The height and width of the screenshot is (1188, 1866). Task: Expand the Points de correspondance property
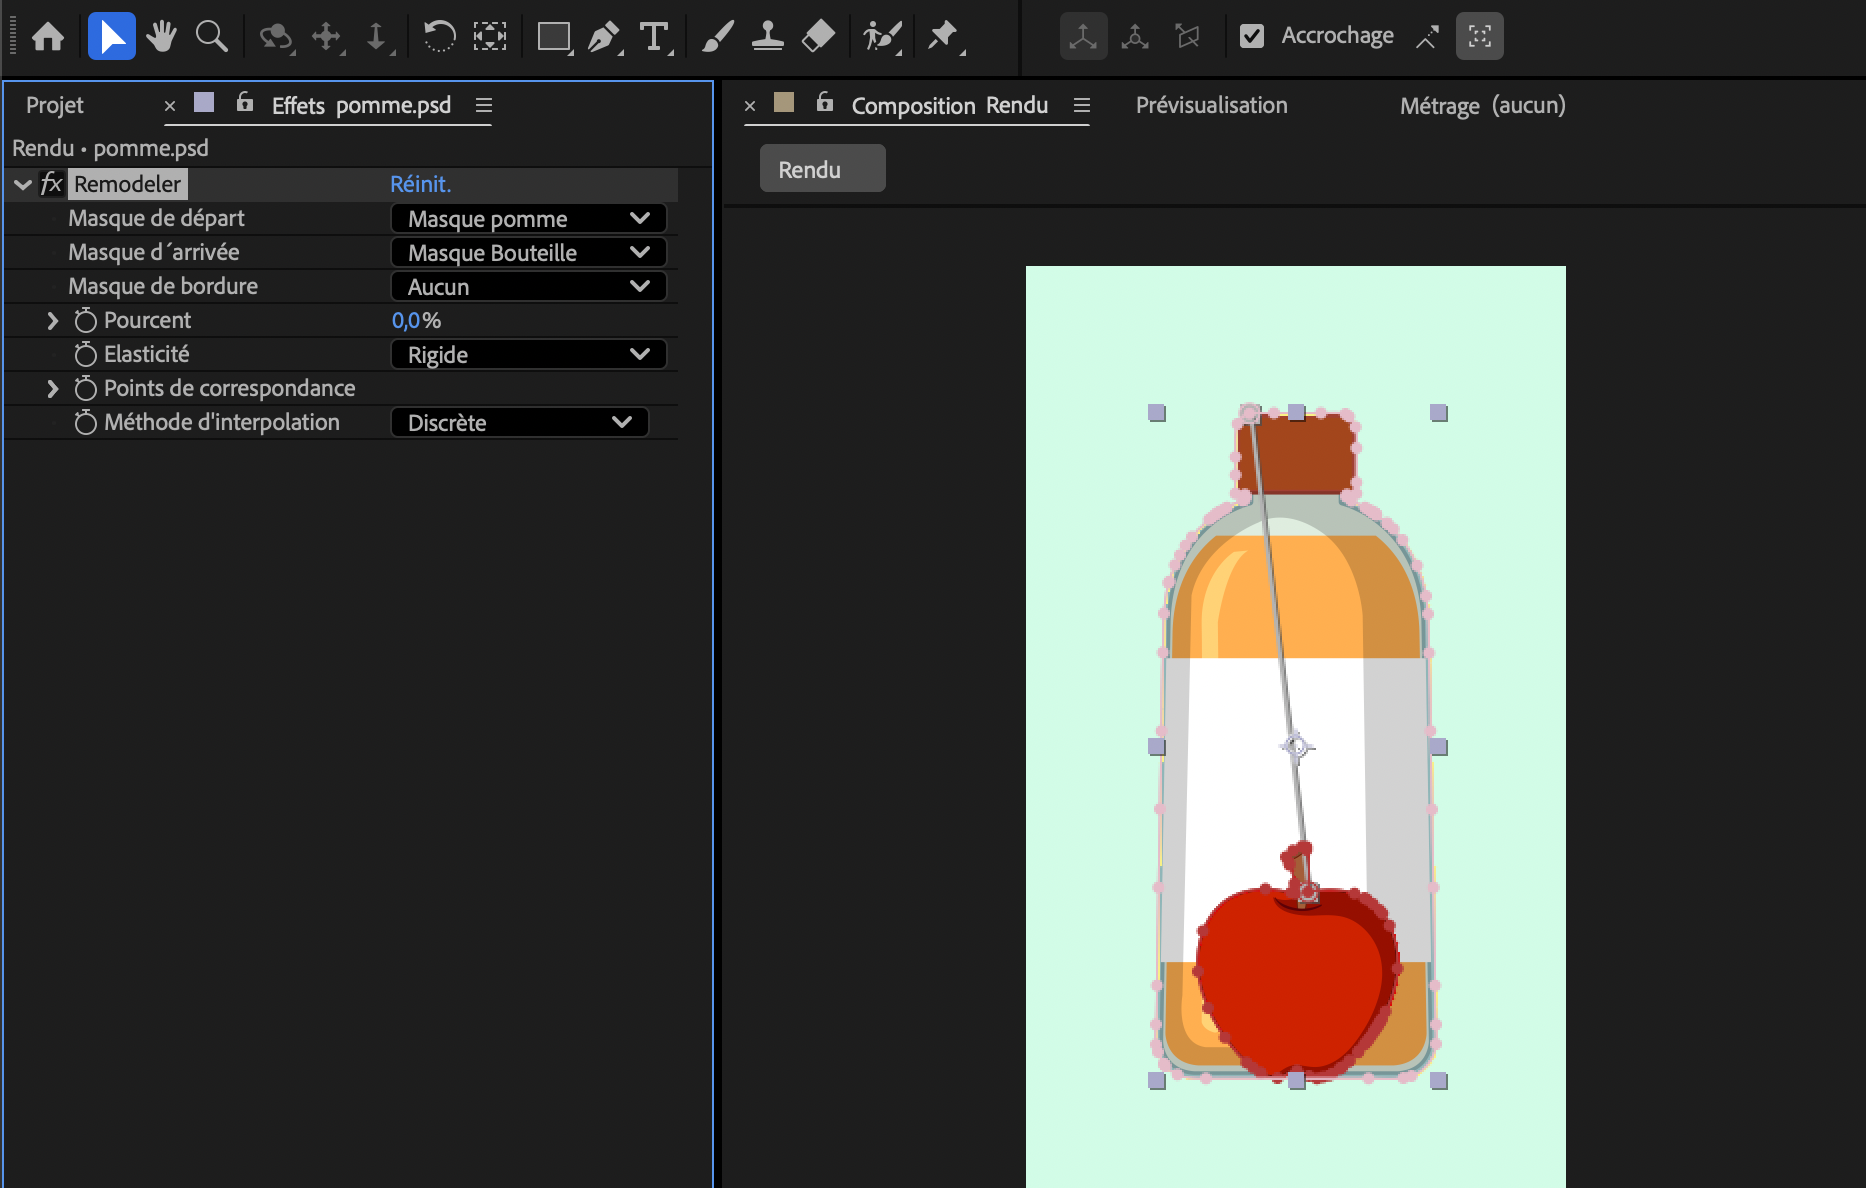[x=53, y=388]
